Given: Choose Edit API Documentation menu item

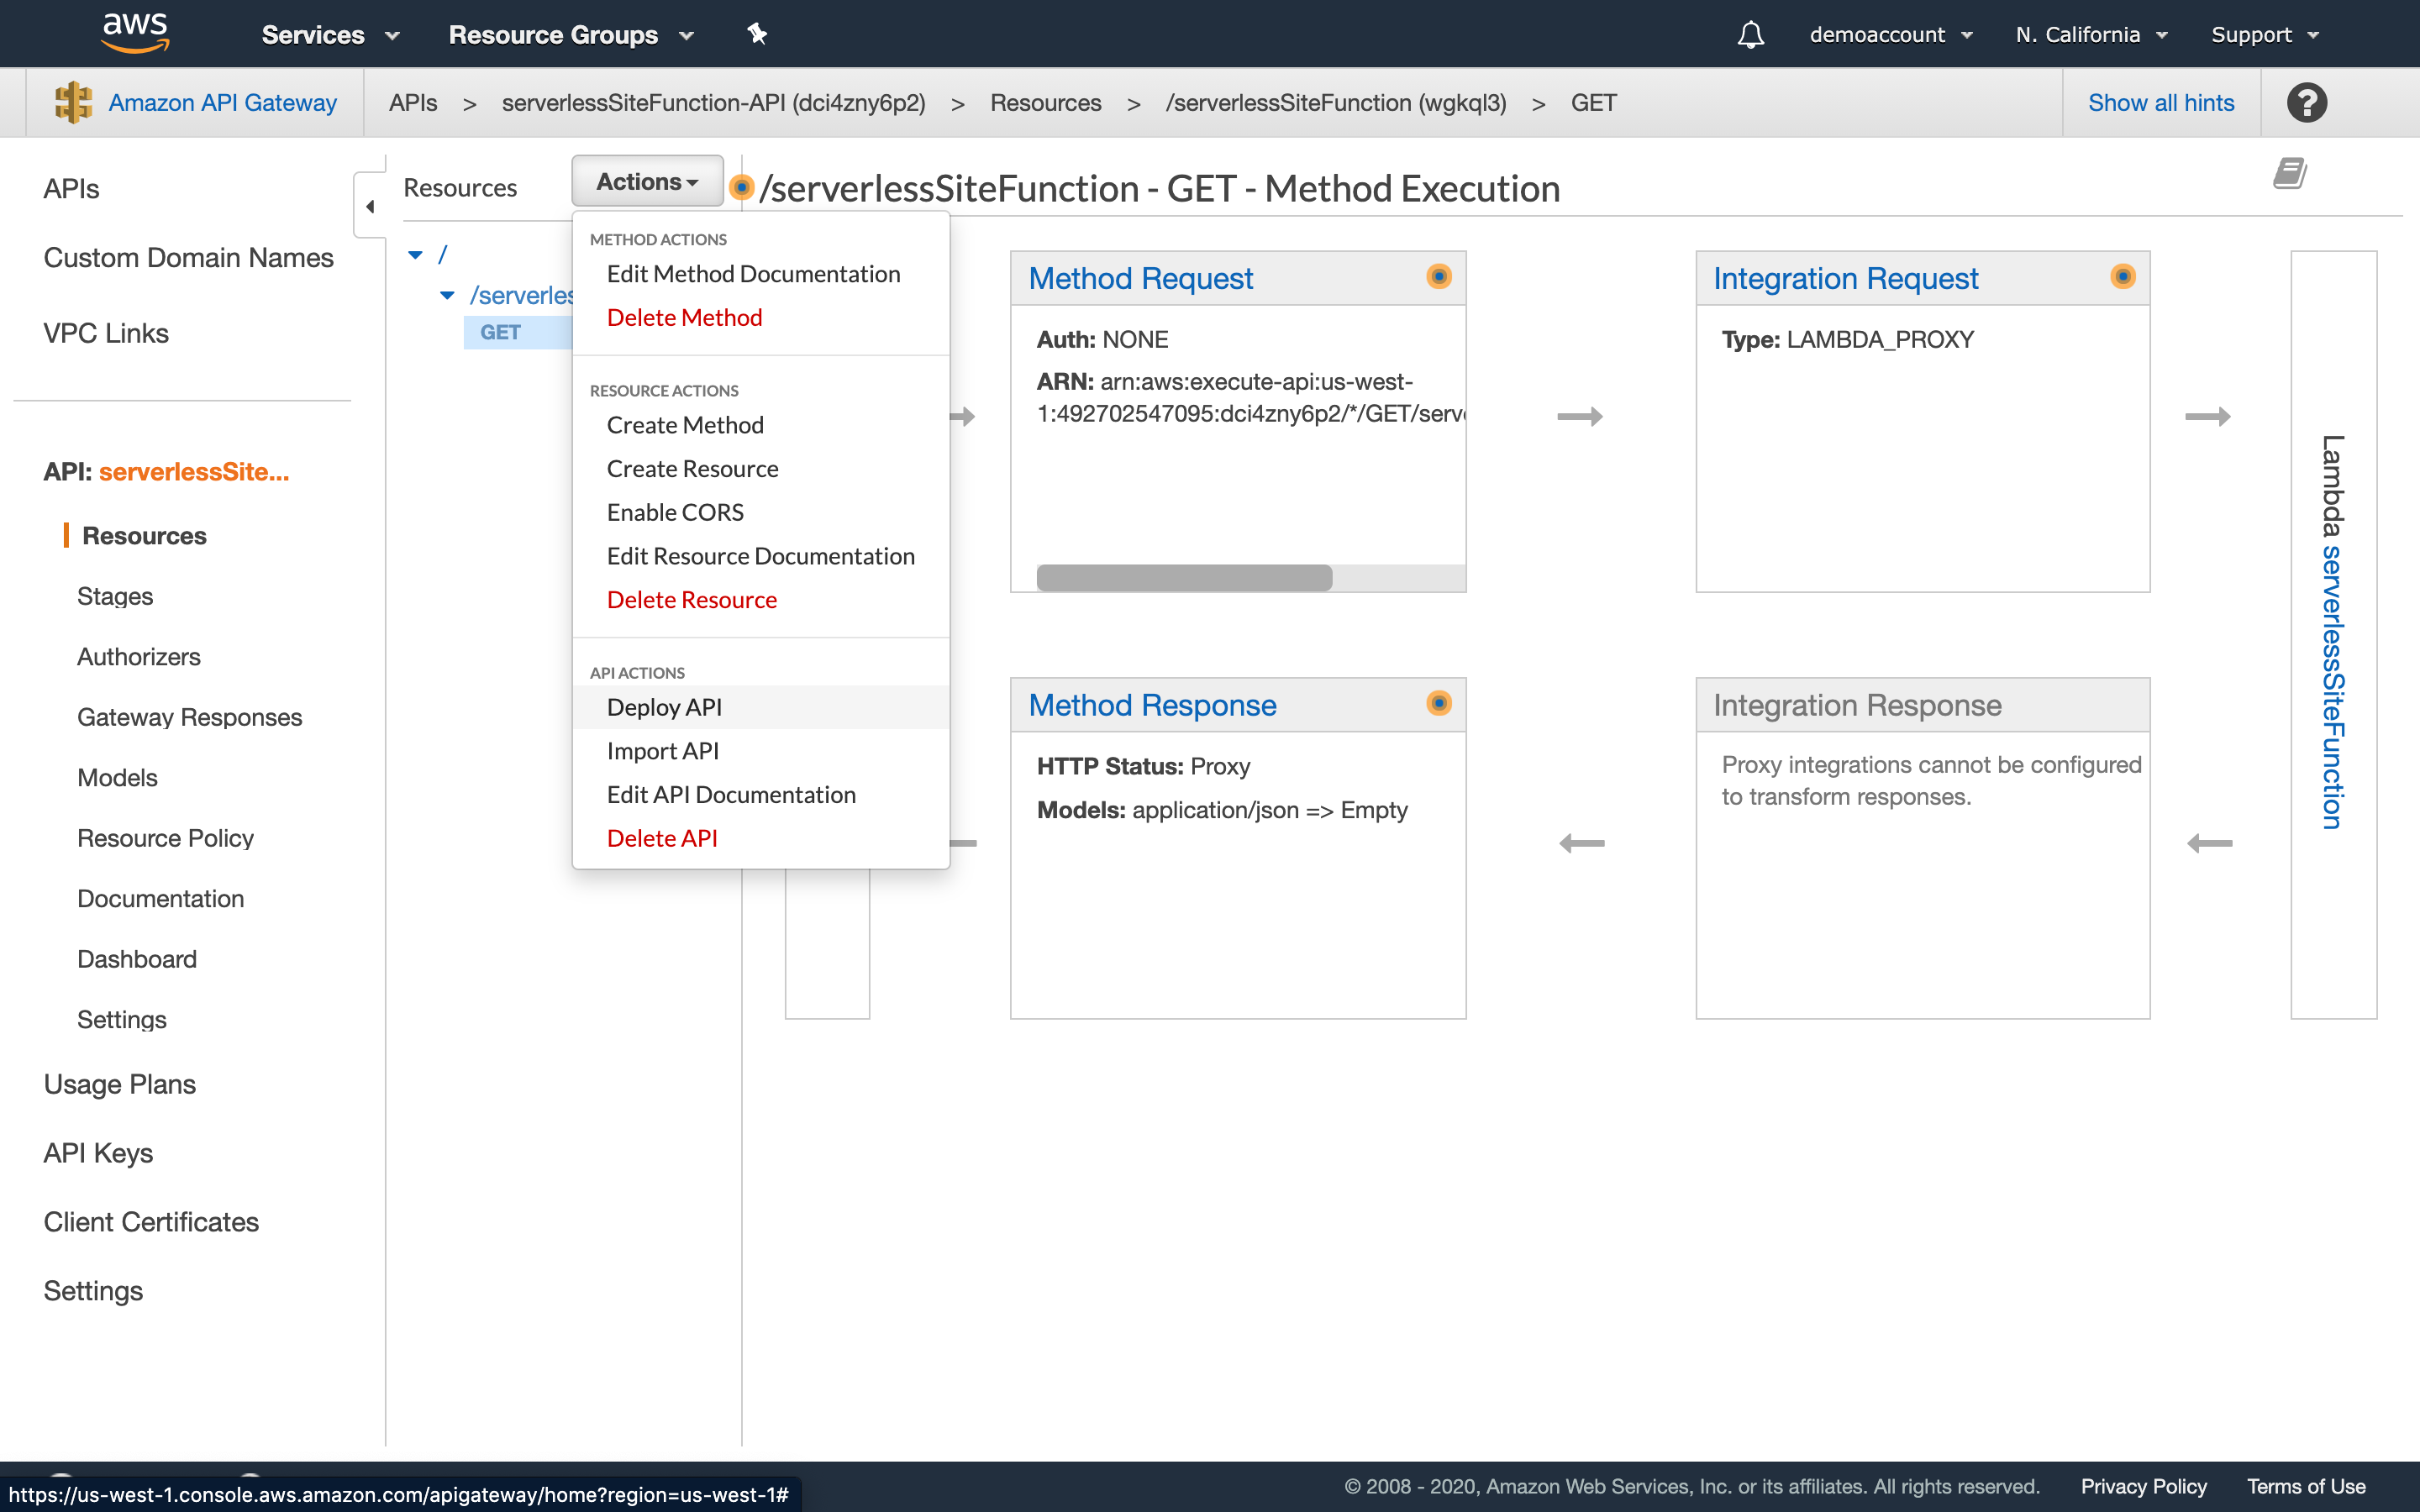Looking at the screenshot, I should (731, 795).
